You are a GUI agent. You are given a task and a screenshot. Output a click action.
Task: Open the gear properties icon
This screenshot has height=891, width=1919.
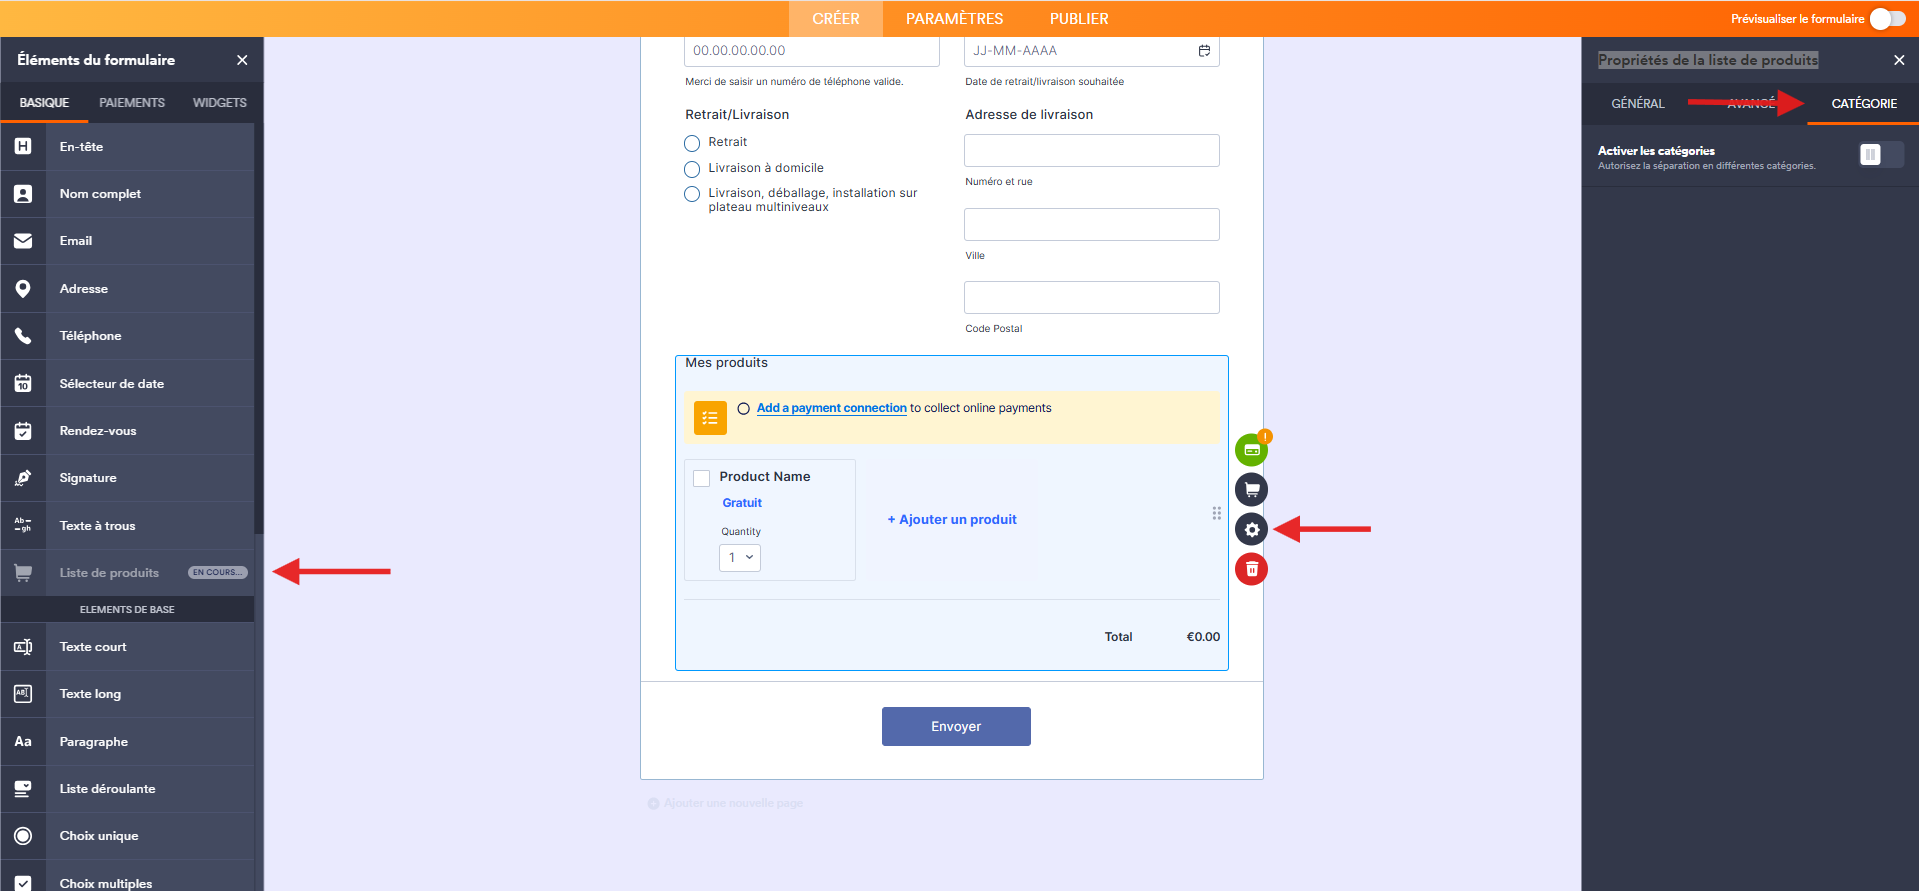point(1251,530)
